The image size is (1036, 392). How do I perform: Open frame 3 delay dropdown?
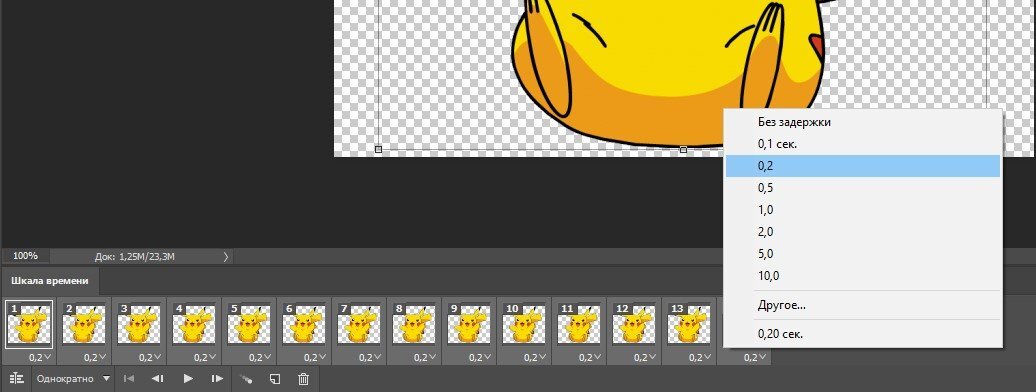[150, 358]
